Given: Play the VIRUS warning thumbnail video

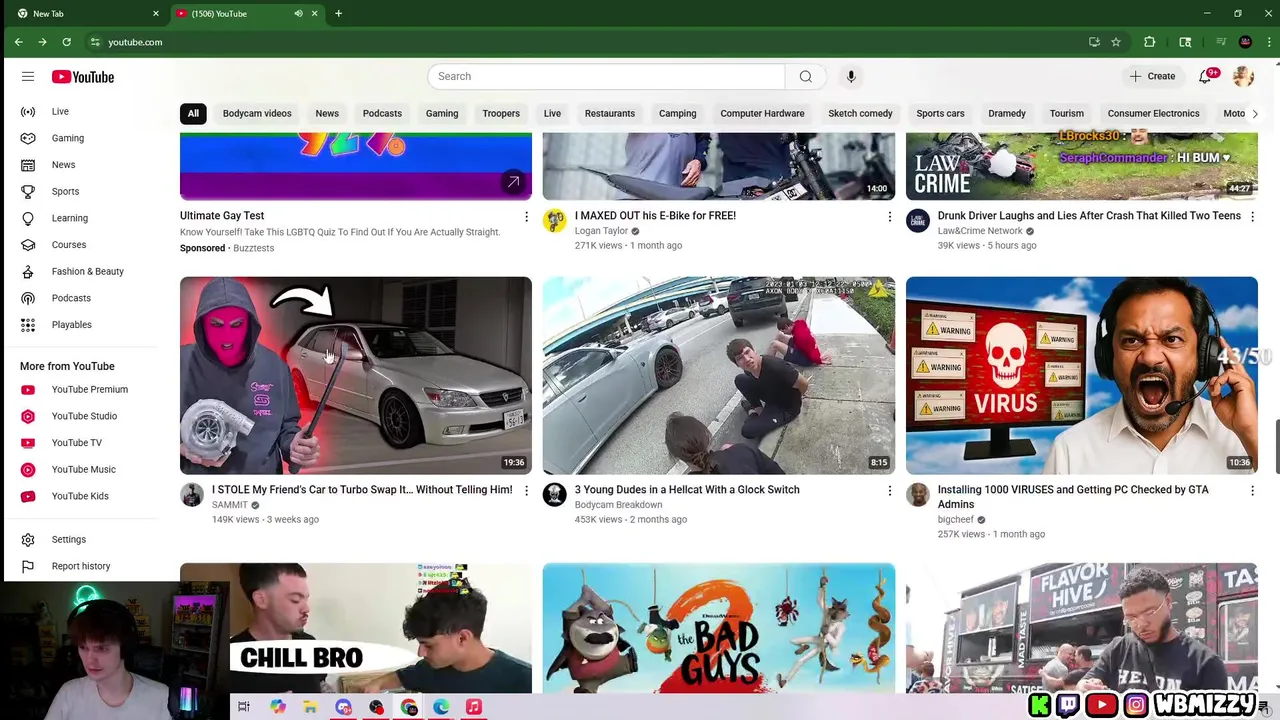Looking at the screenshot, I should click(1082, 375).
